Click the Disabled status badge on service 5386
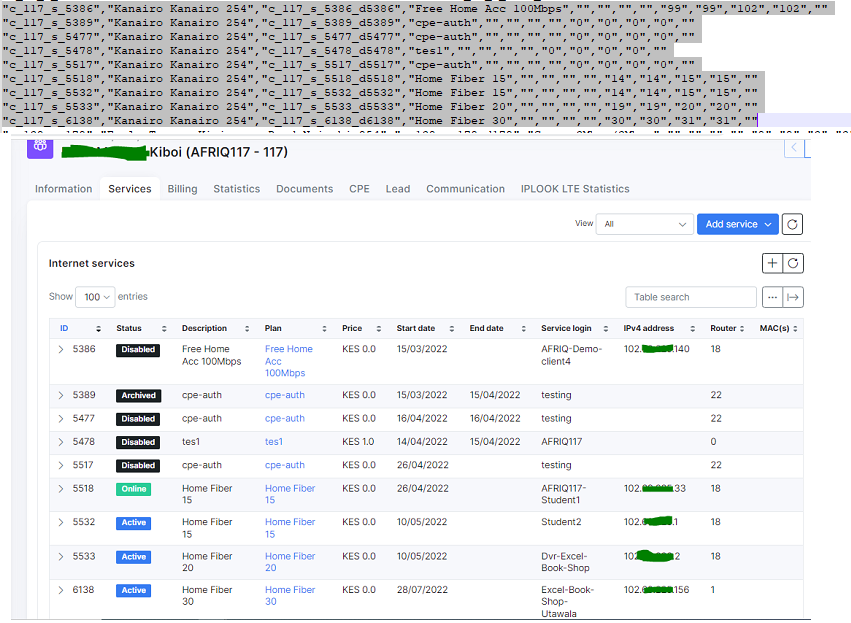 [x=137, y=349]
